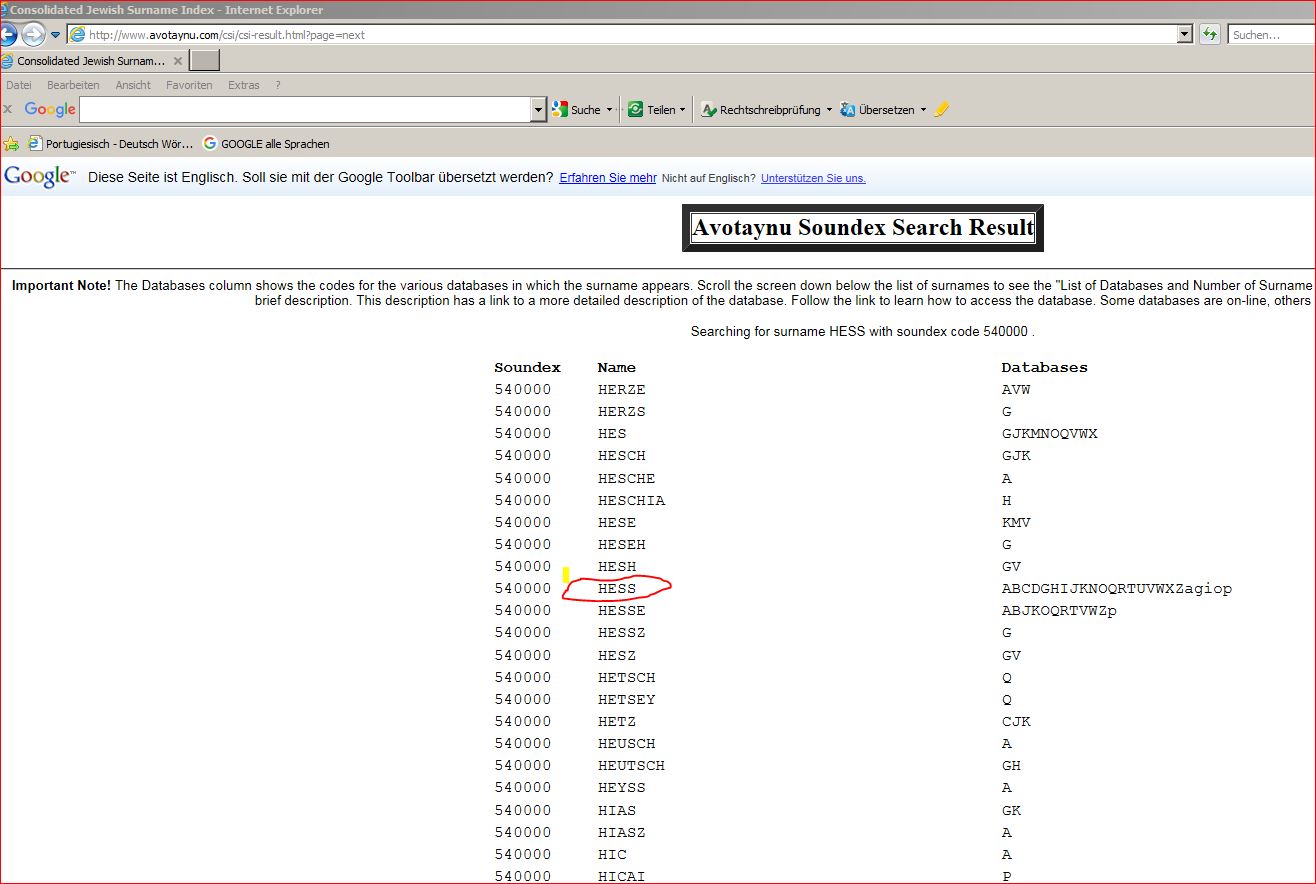Viewport: 1316px width, 884px height.
Task: Click database codes GJKMNOQVWX
Action: tap(1050, 433)
